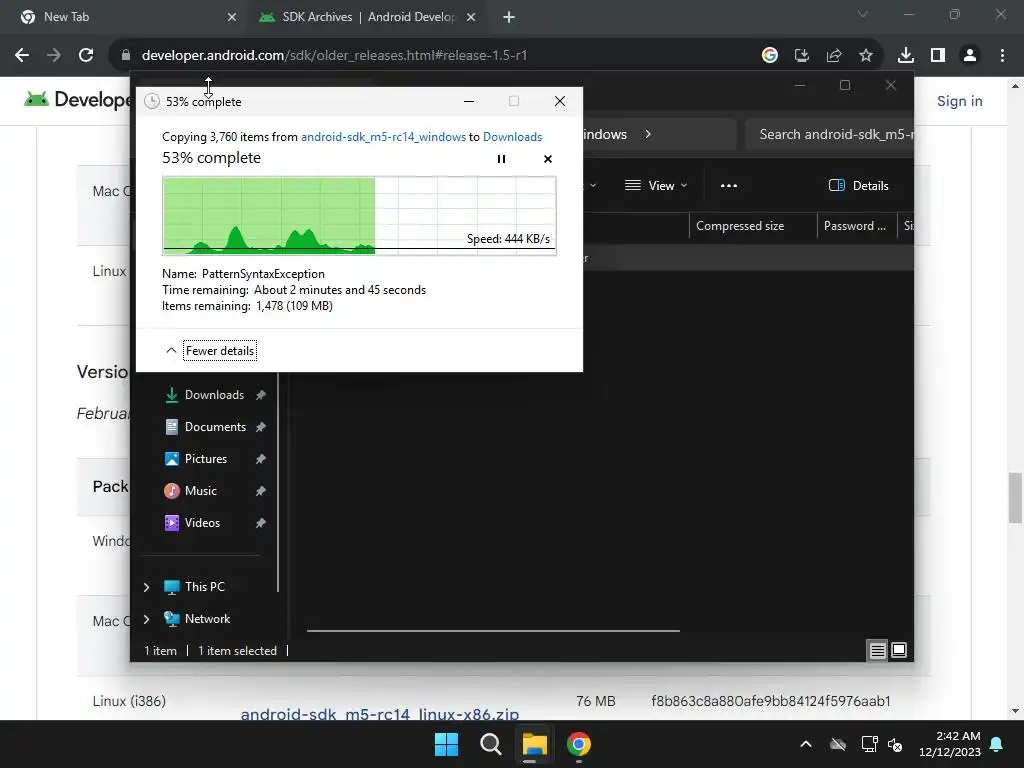Image resolution: width=1024 pixels, height=768 pixels.
Task: Click the web page vertical scrollbar thumb
Action: [1015, 498]
